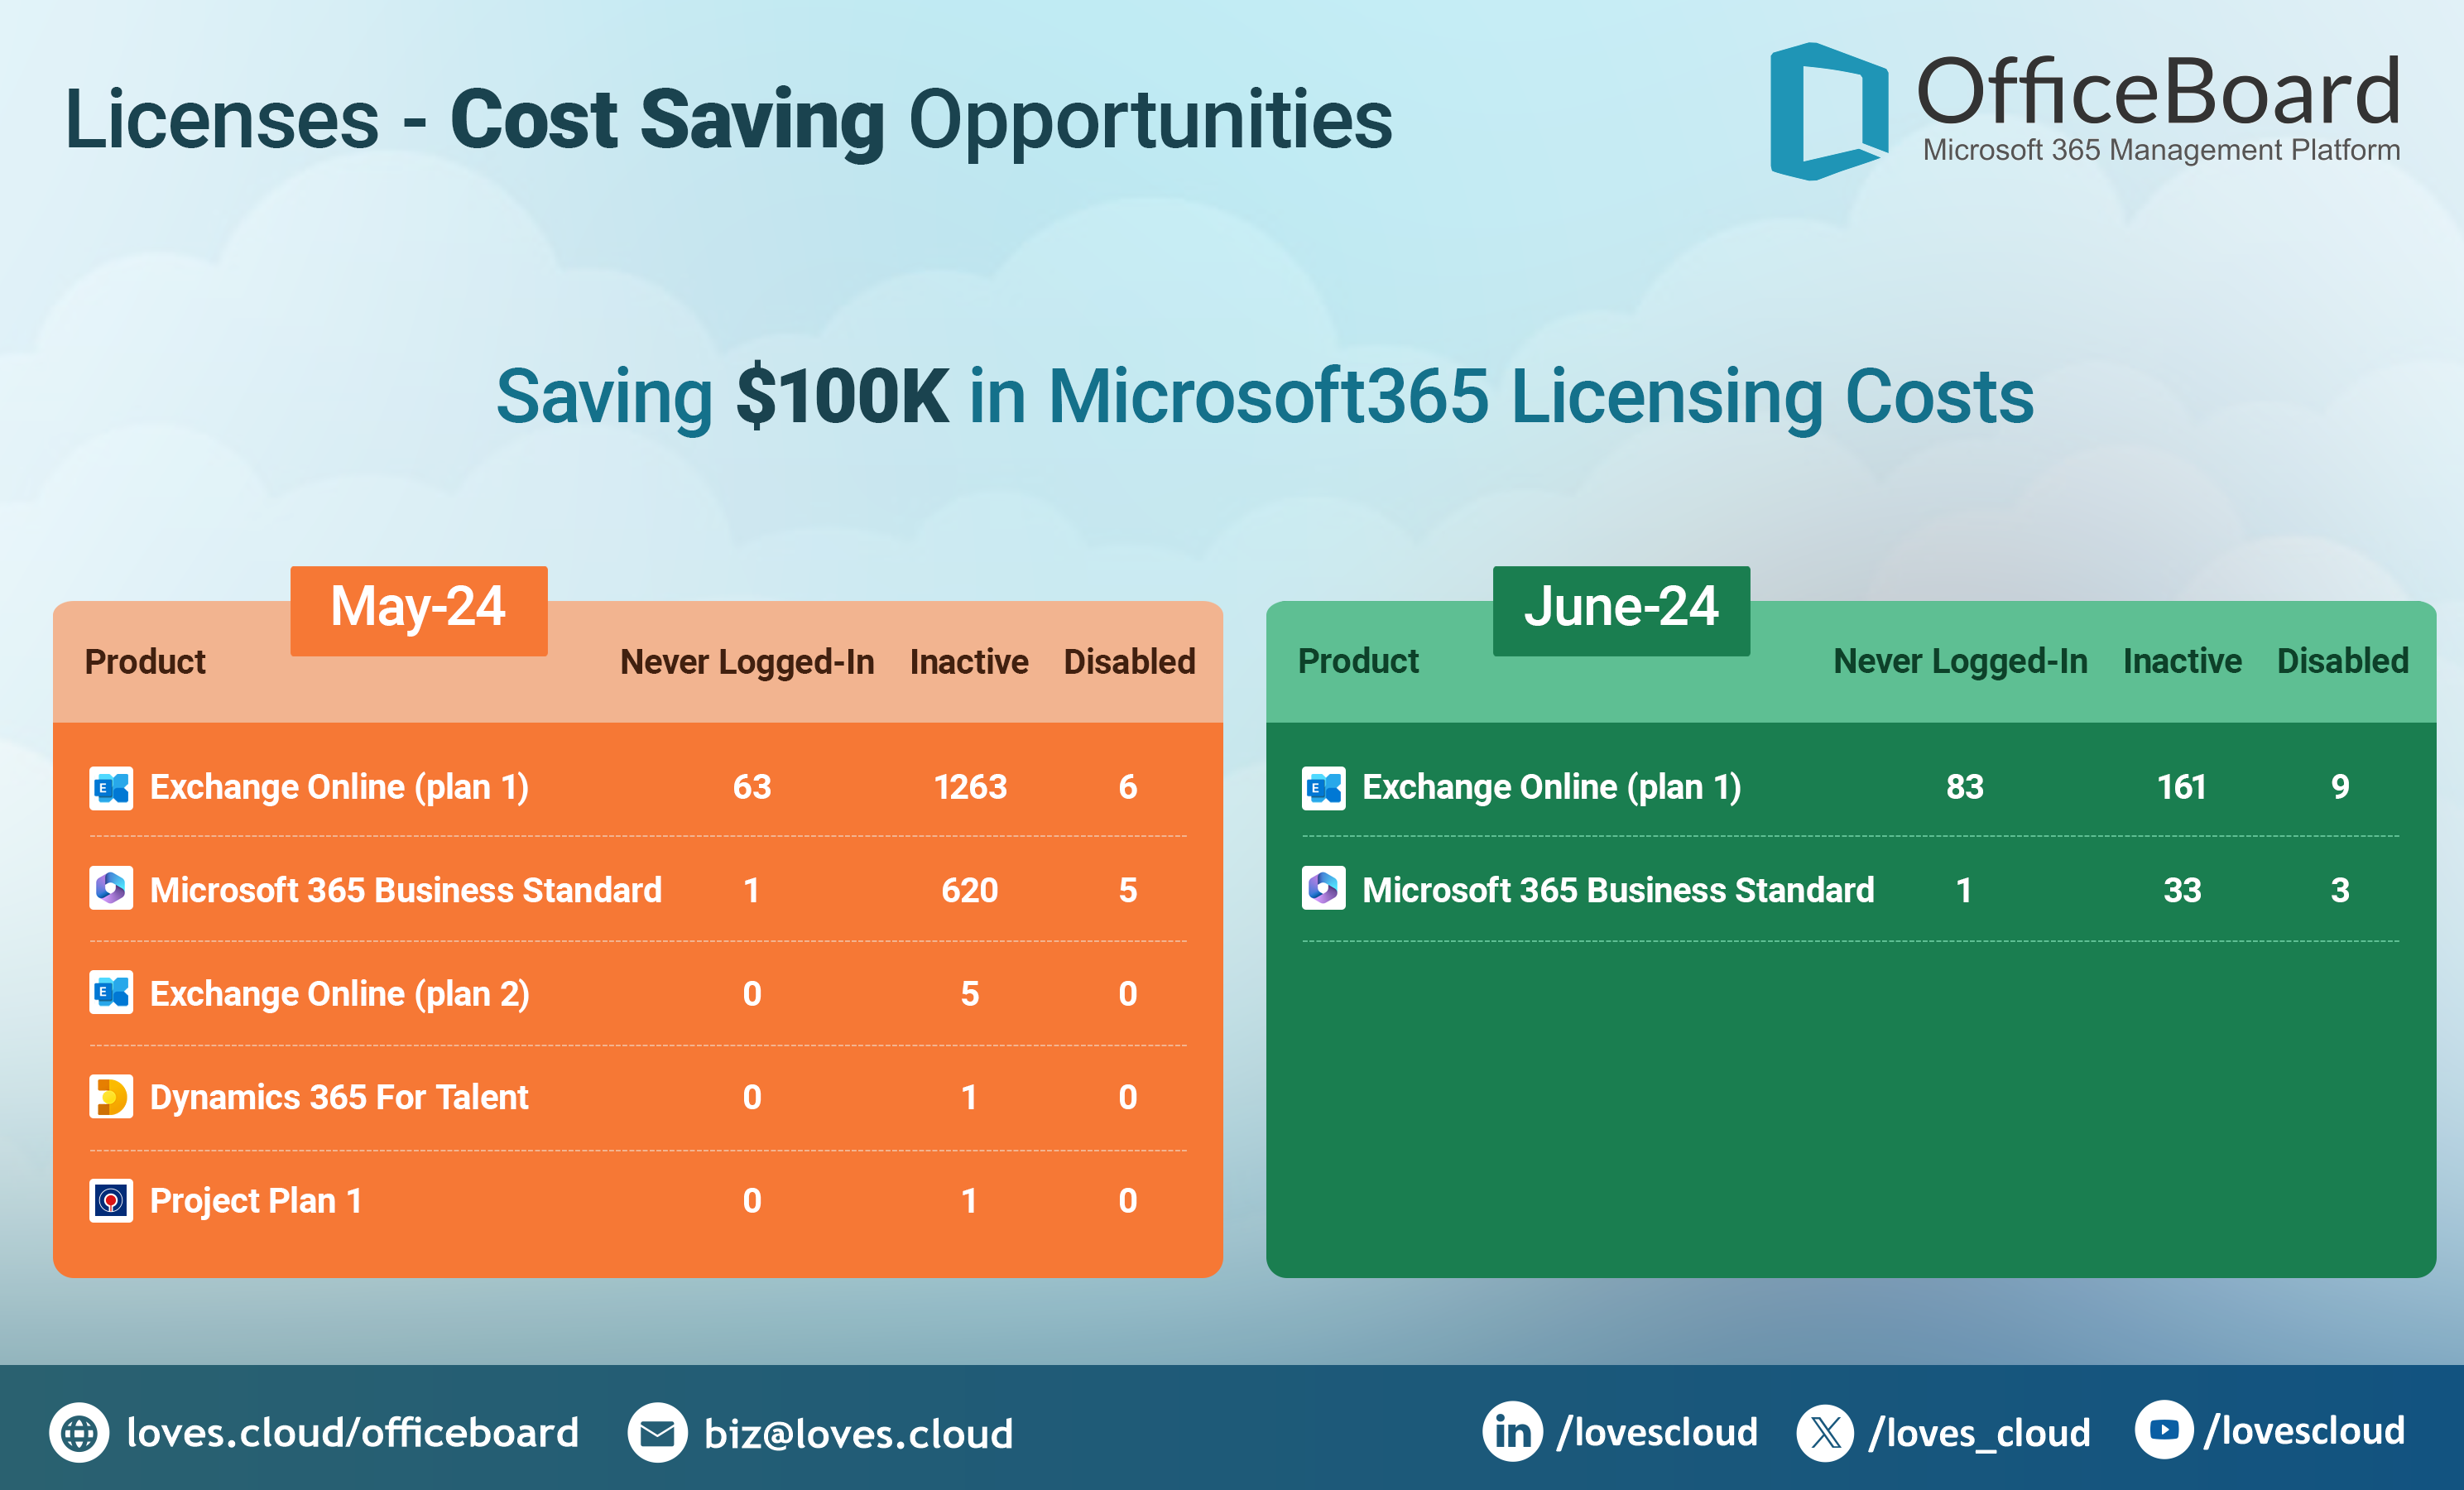Open the YouTube /lovescloud handle
Image resolution: width=2464 pixels, height=1490 pixels.
[2304, 1431]
